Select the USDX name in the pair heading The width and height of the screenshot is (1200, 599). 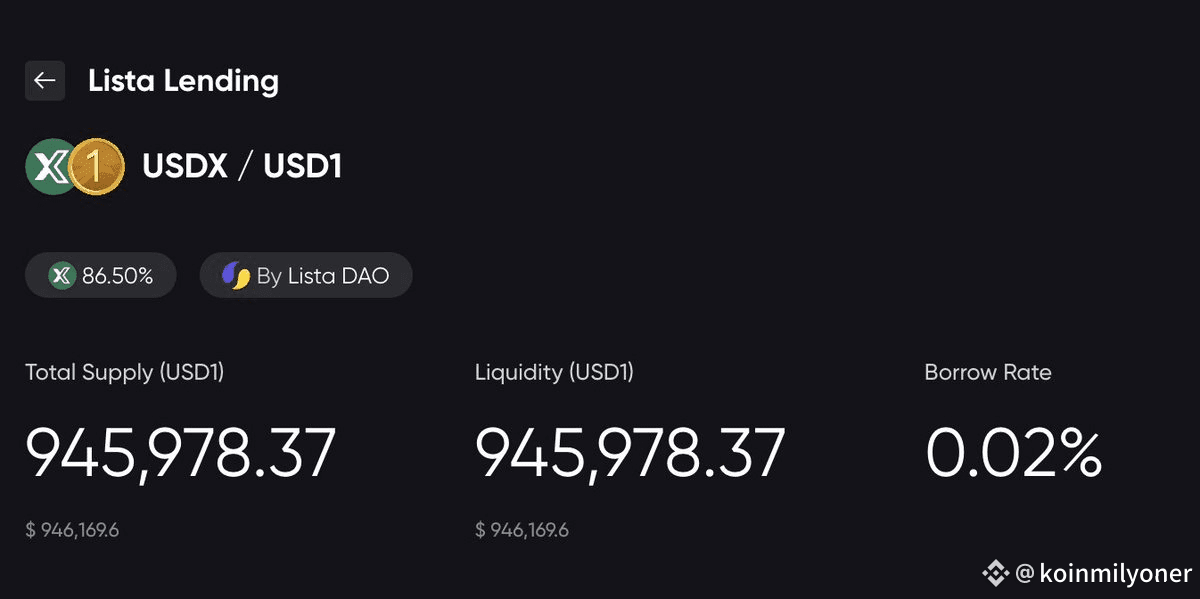pyautogui.click(x=185, y=167)
